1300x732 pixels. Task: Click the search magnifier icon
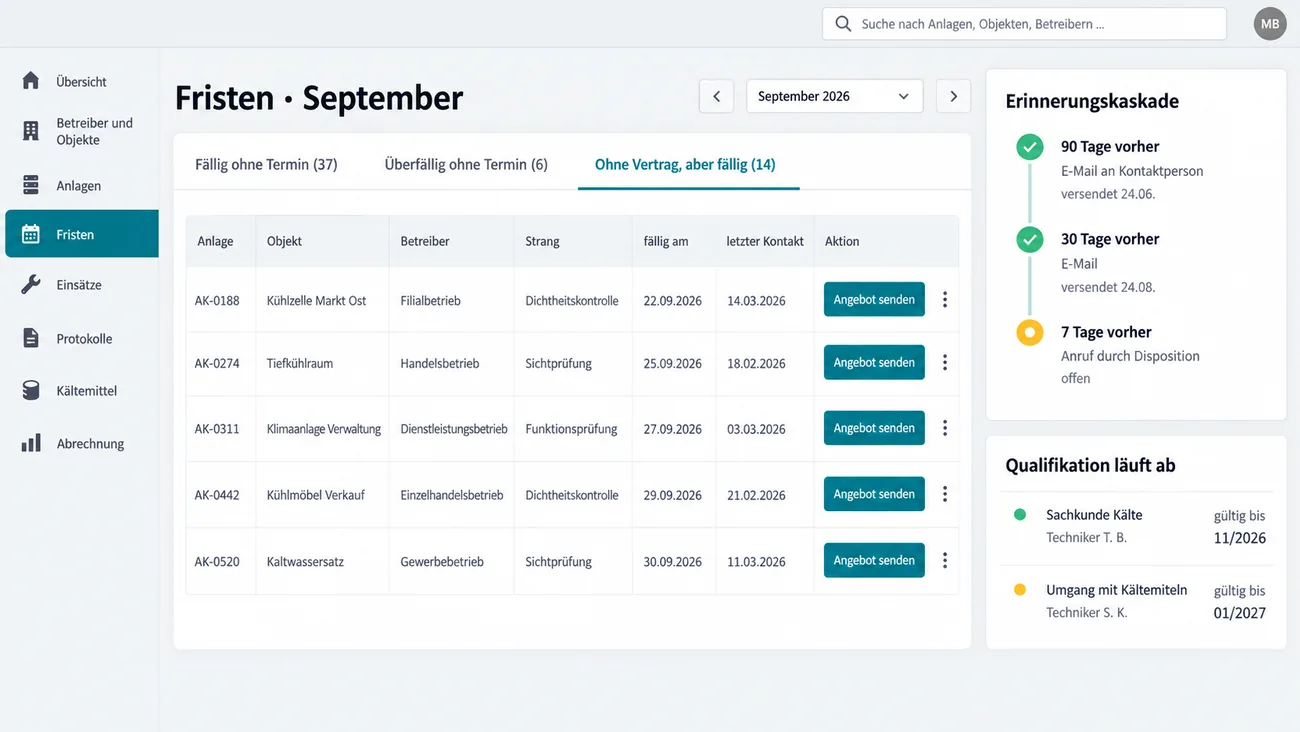[x=843, y=24]
